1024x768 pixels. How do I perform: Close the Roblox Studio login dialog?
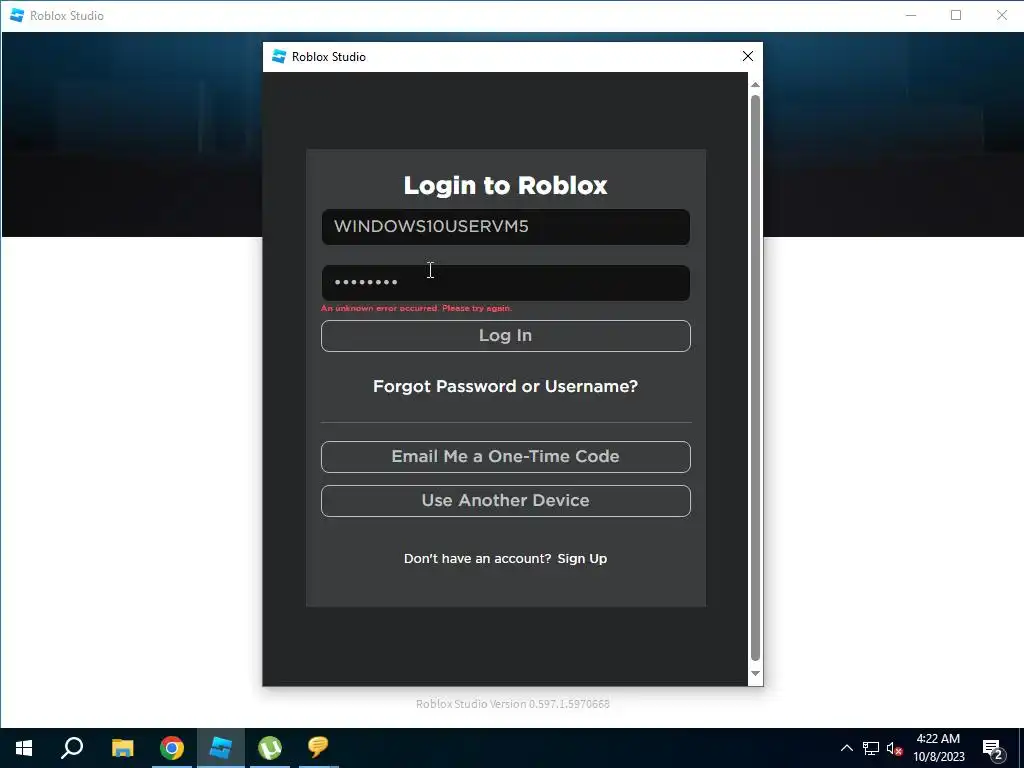click(748, 56)
